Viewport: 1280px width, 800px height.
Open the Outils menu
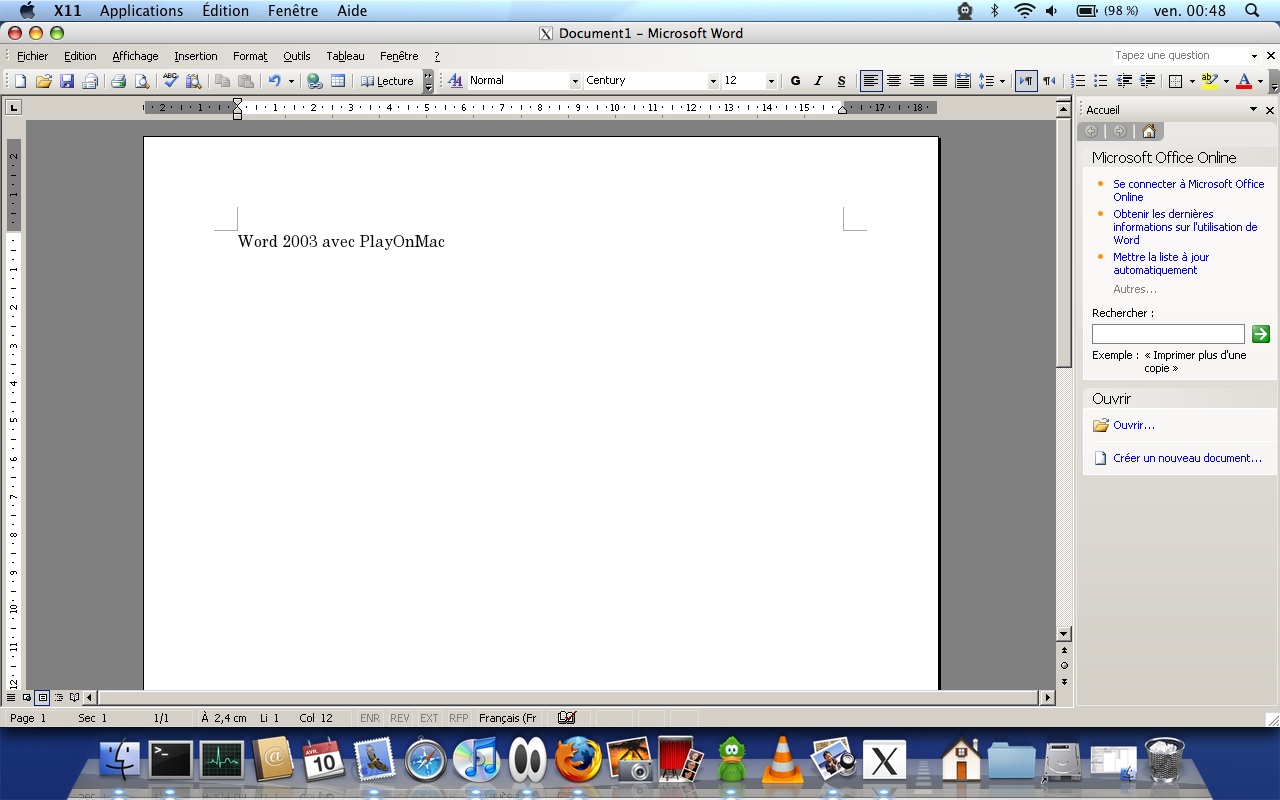pyautogui.click(x=297, y=56)
